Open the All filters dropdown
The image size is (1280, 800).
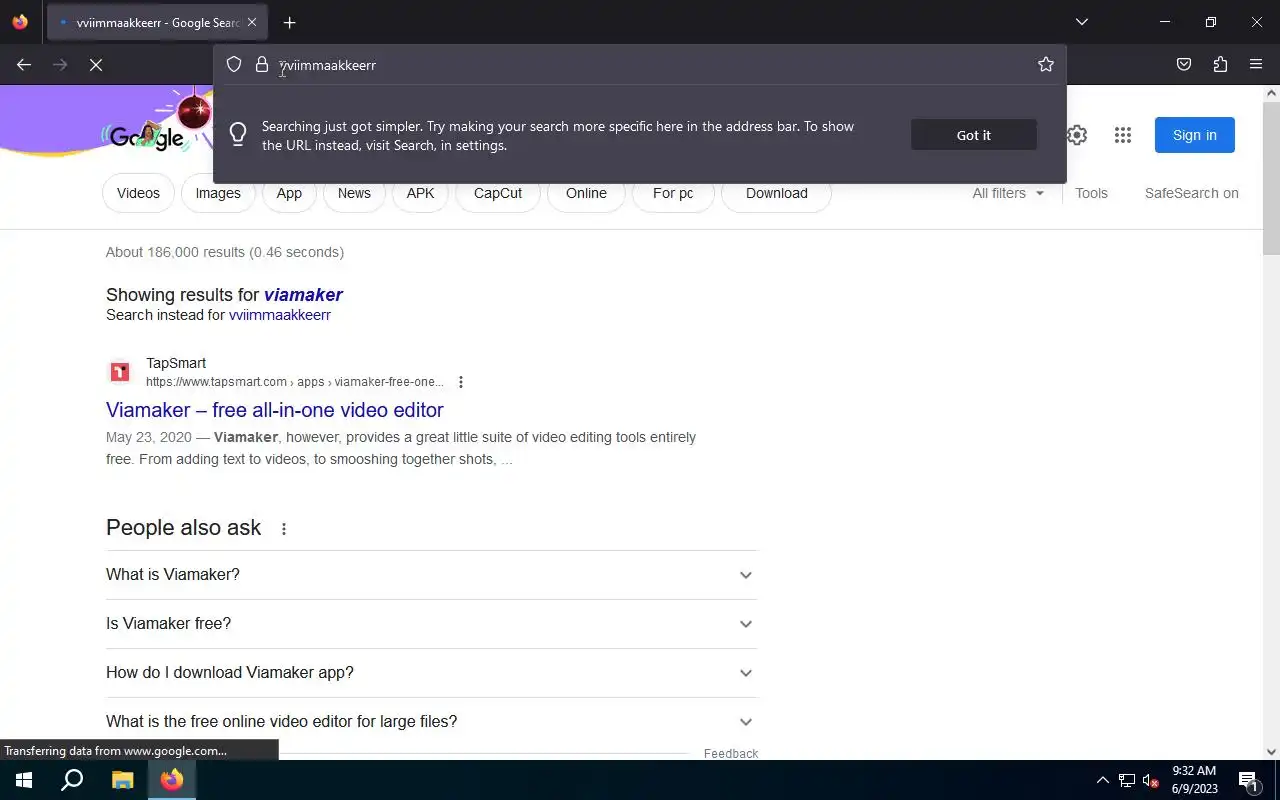(1008, 193)
